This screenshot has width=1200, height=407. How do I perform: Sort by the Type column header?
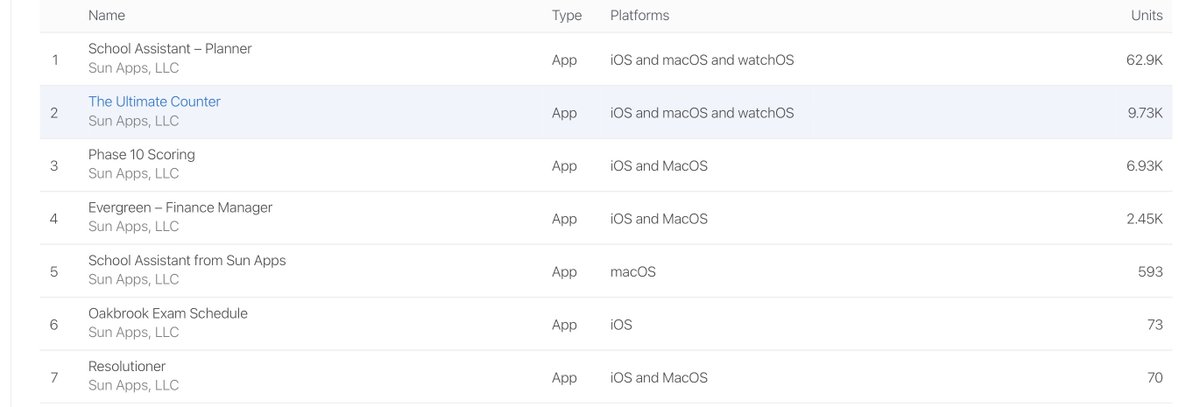566,15
